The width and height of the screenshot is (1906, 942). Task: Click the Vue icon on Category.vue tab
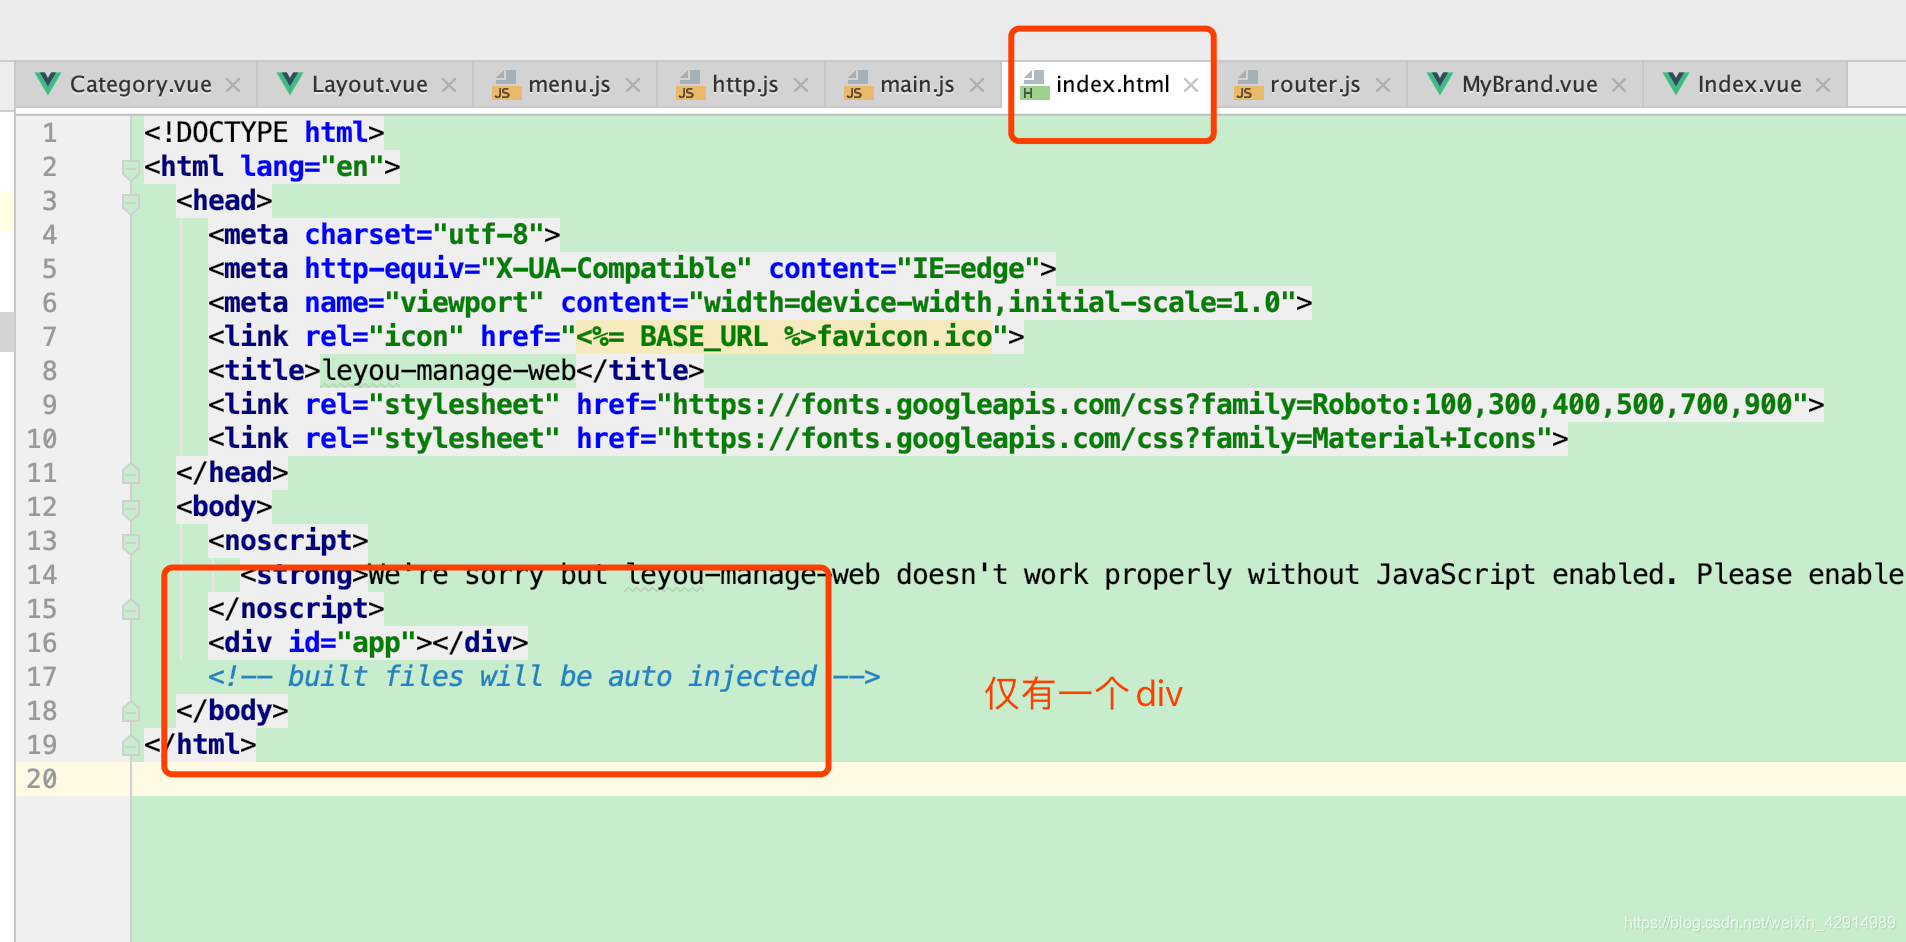click(x=47, y=84)
